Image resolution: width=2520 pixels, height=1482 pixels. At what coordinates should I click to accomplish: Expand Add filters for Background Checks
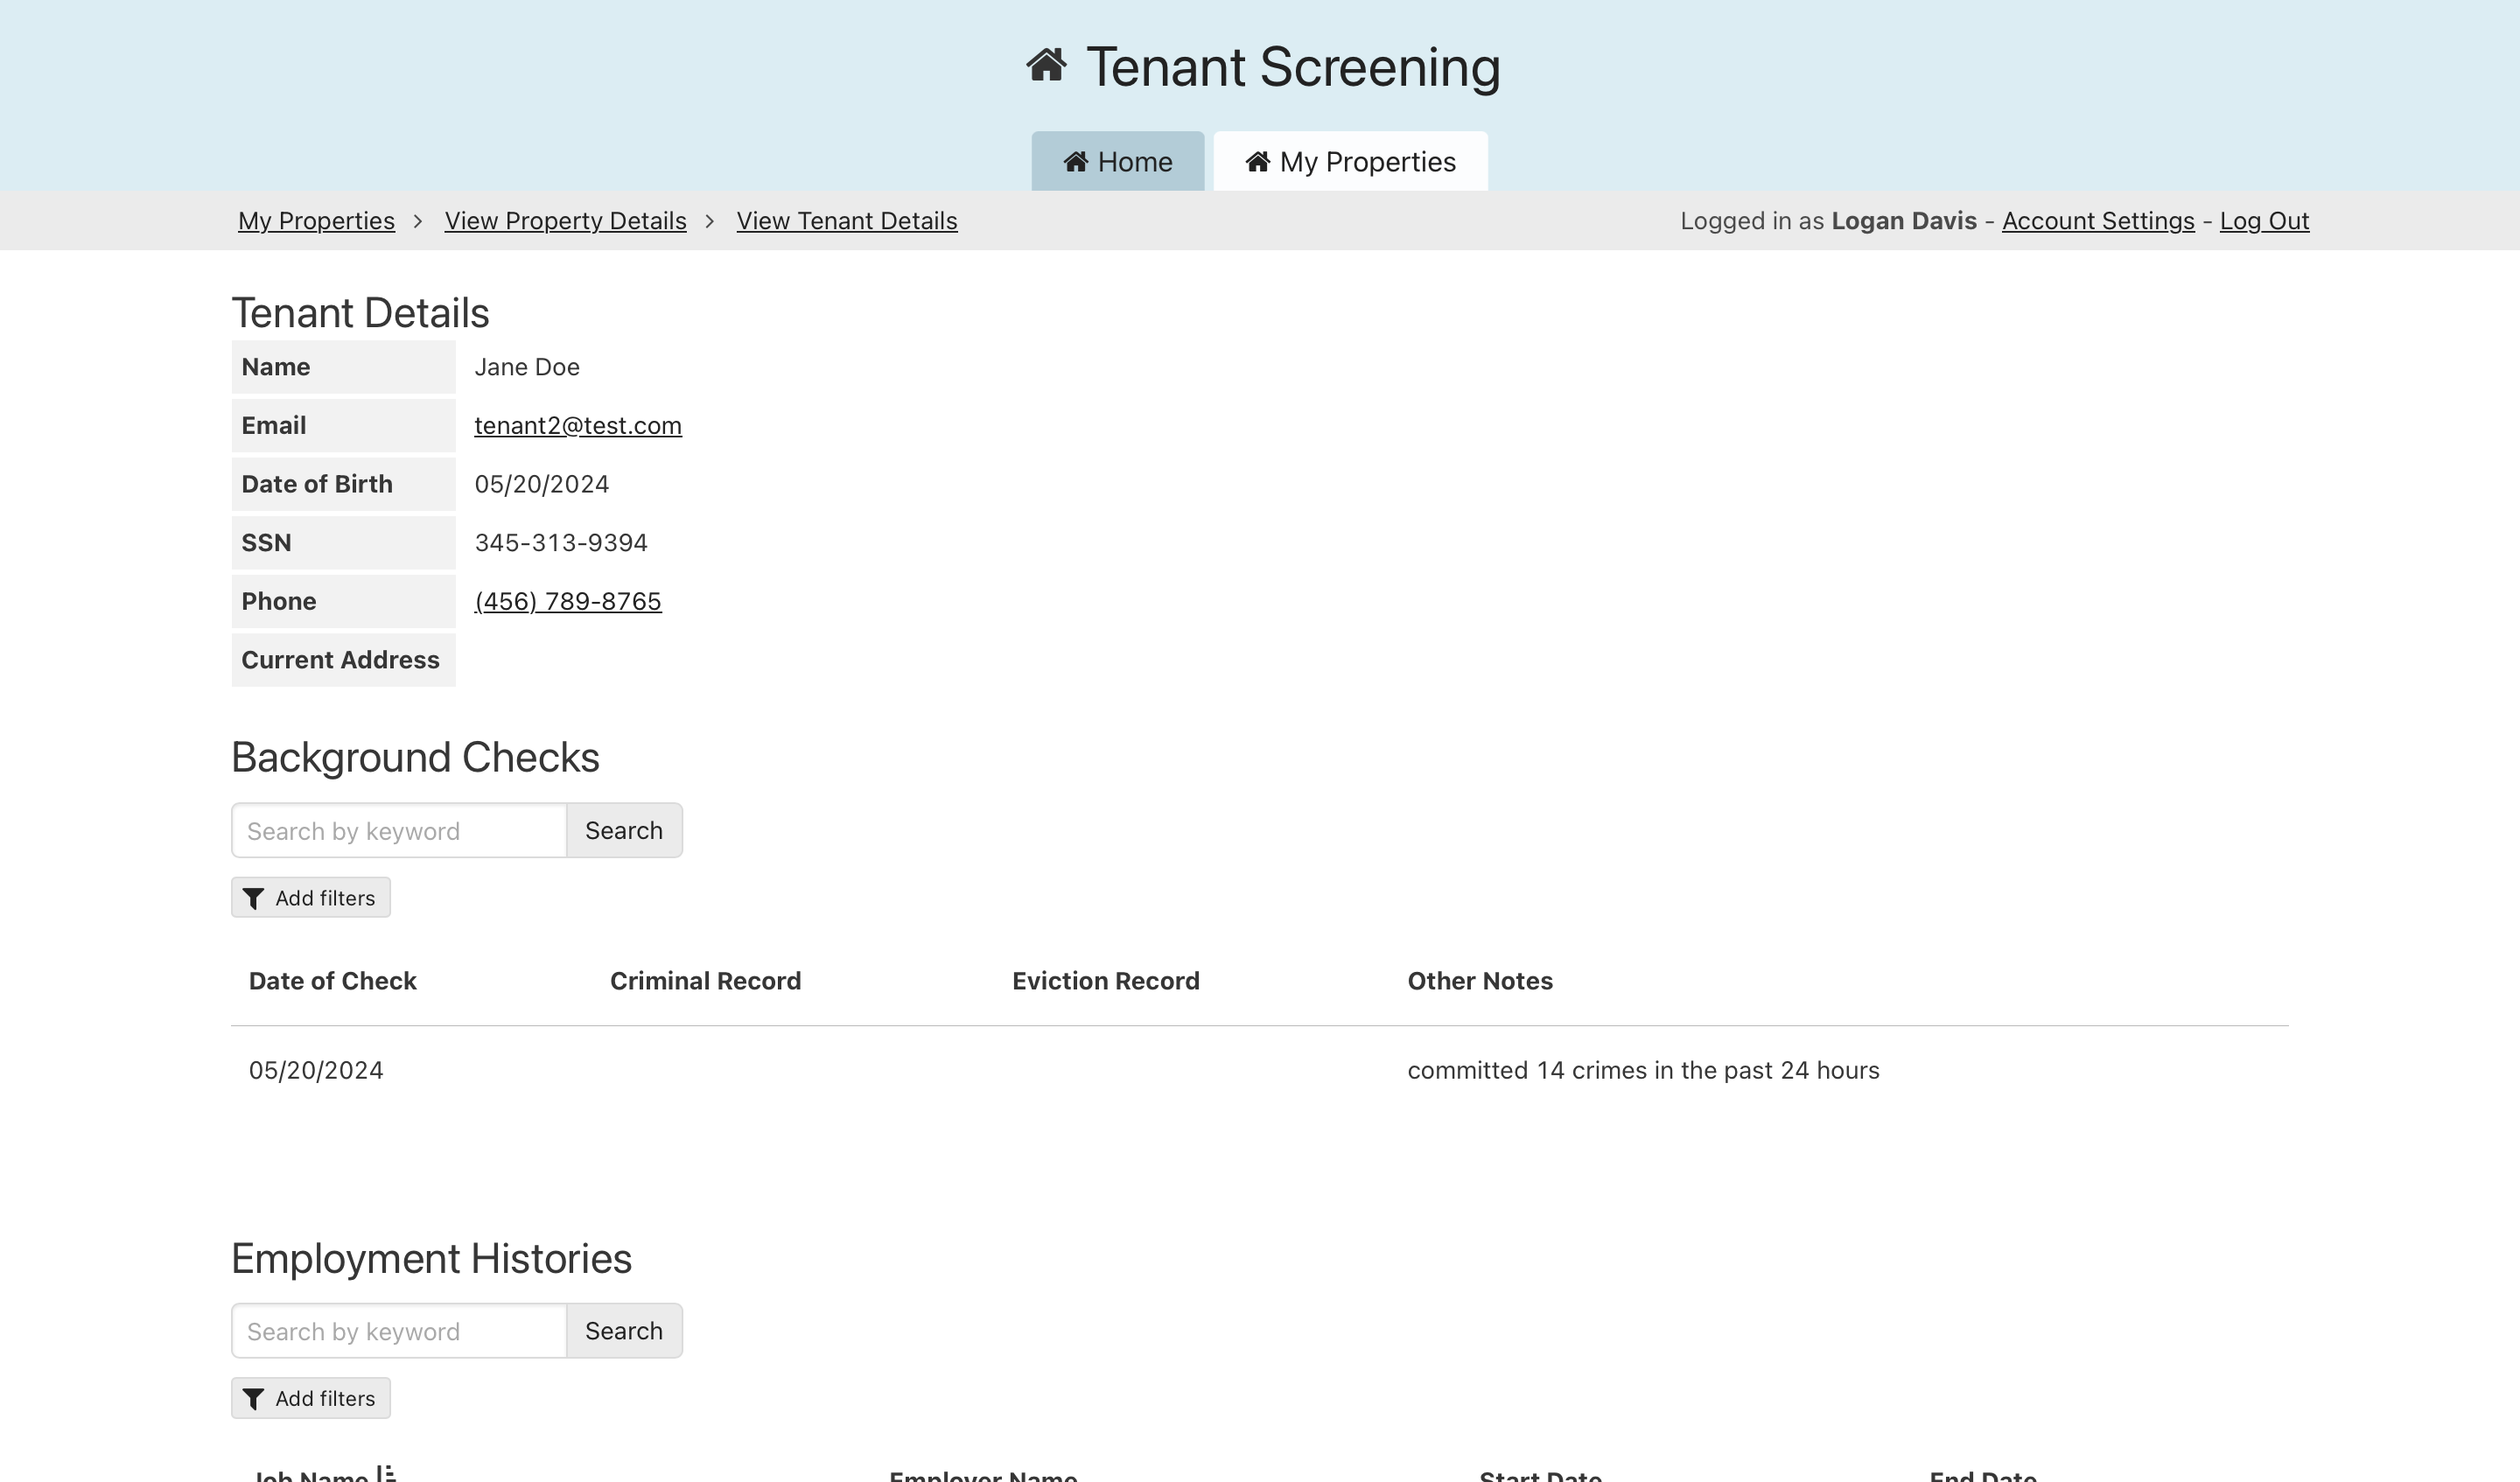pyautogui.click(x=310, y=898)
